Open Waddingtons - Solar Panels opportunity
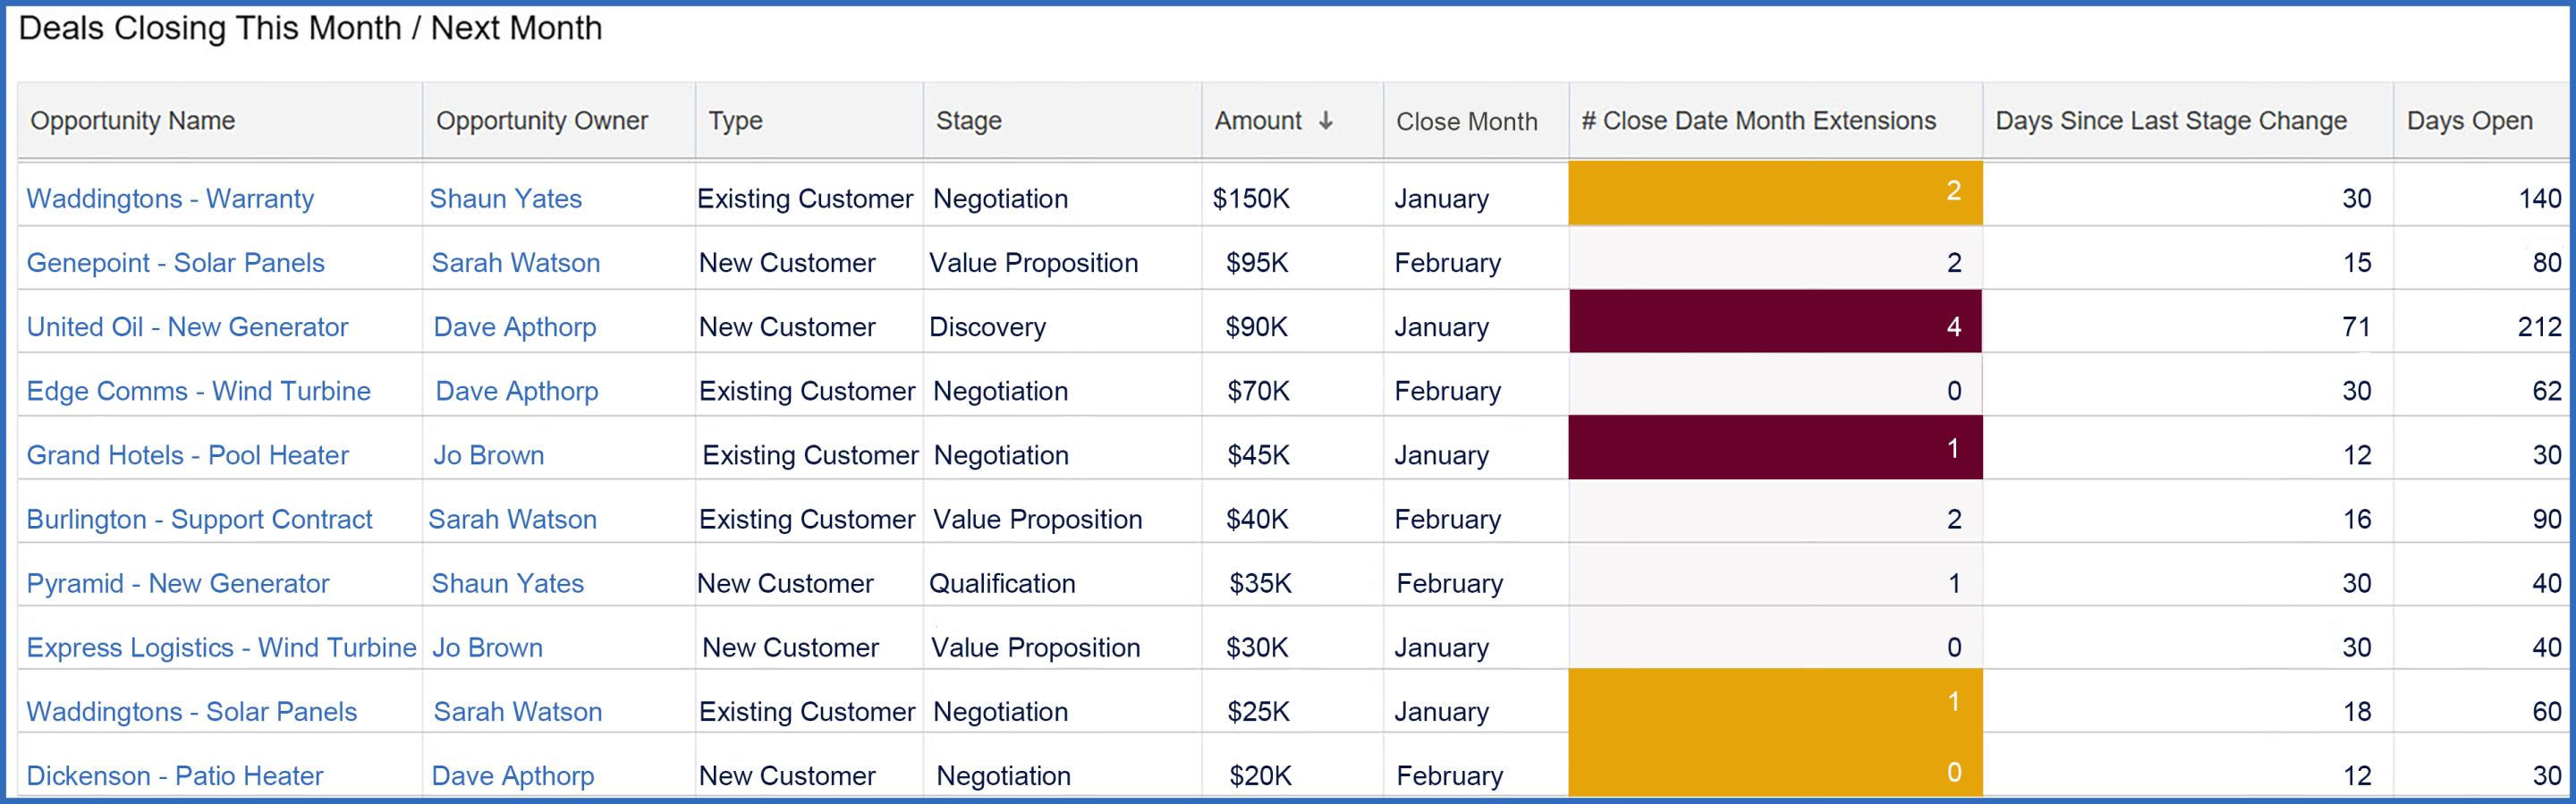2576x804 pixels. (x=191, y=711)
